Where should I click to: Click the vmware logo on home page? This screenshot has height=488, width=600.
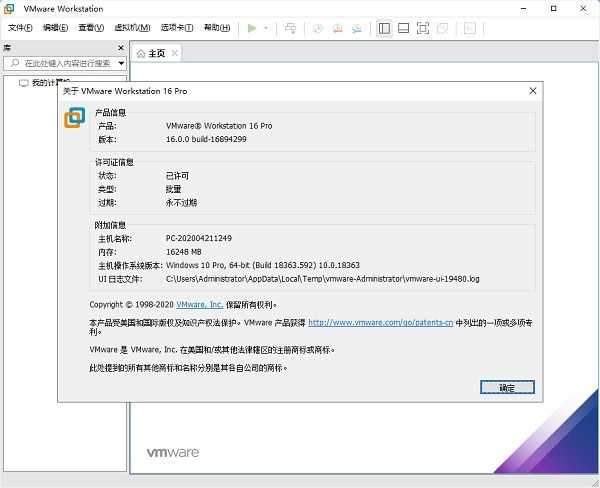tap(173, 452)
